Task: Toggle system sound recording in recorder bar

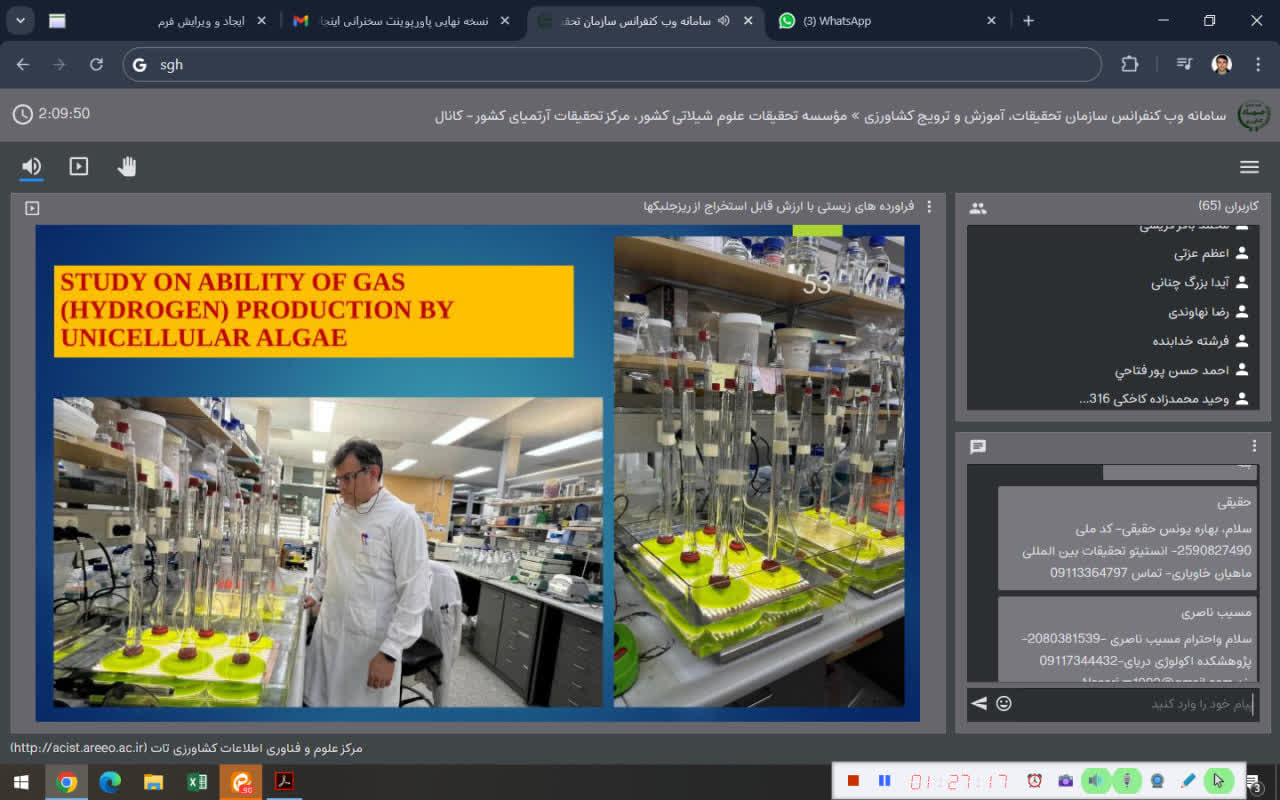Action: (x=1097, y=780)
